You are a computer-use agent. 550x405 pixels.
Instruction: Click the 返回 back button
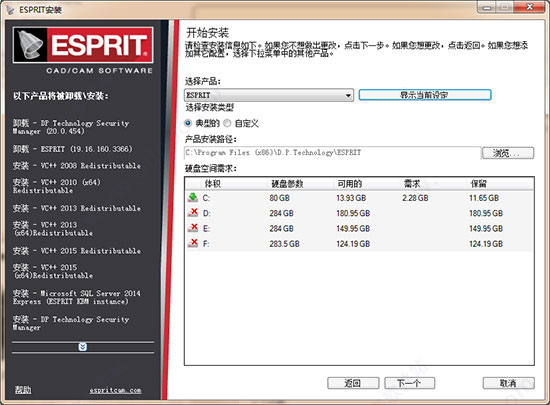click(353, 383)
